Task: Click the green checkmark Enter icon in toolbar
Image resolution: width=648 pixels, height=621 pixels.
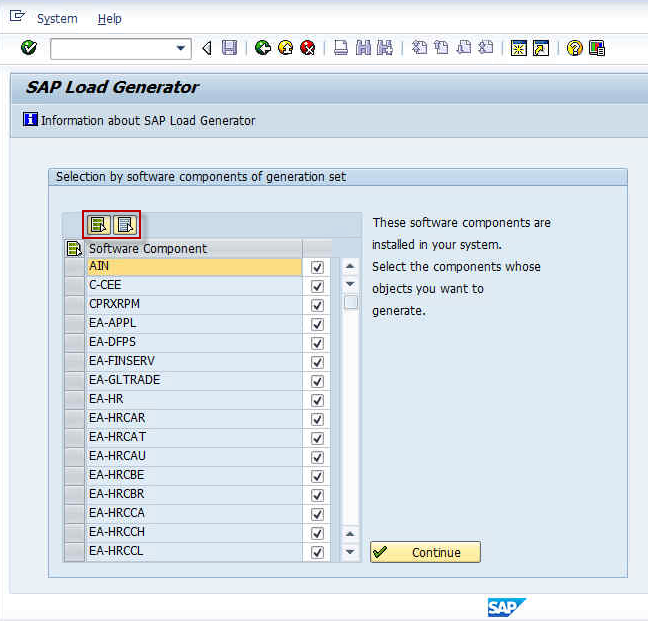Action: coord(29,48)
